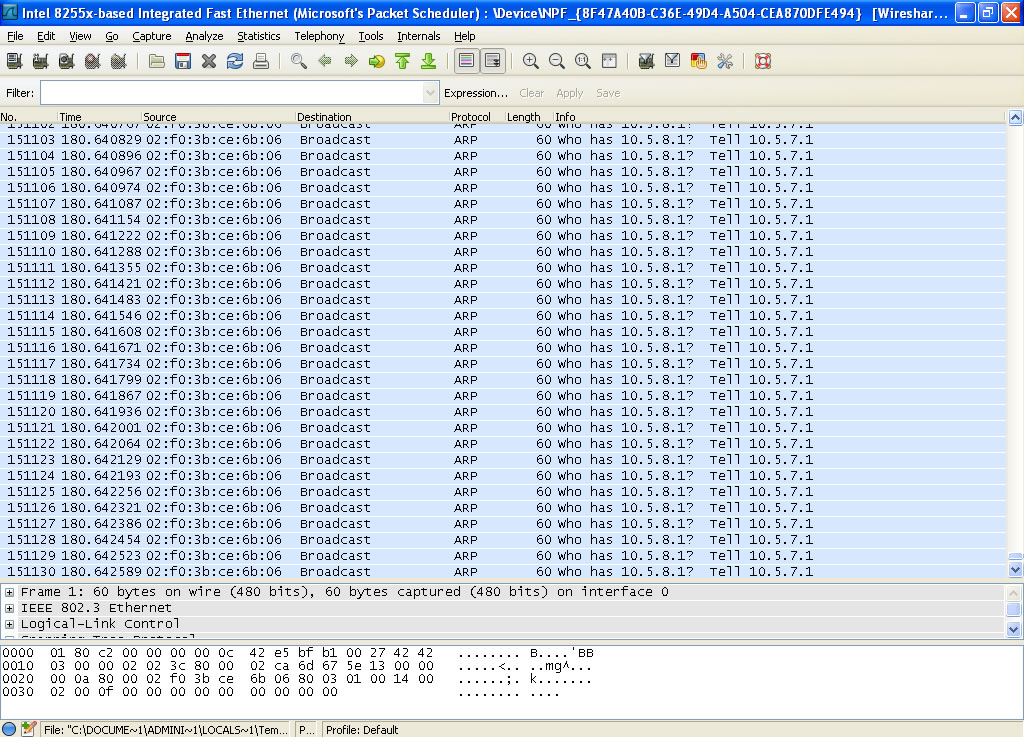Reload the current capture file
The width and height of the screenshot is (1024, 737).
point(235,61)
